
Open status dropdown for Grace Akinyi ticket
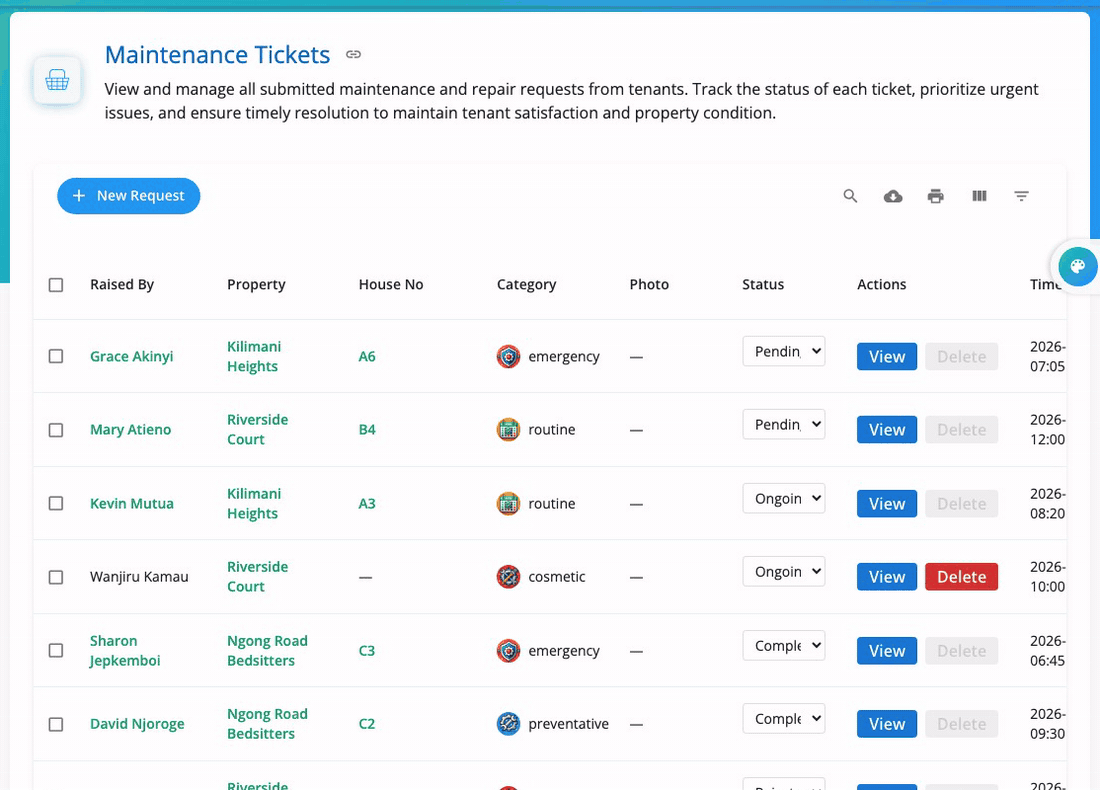click(784, 351)
